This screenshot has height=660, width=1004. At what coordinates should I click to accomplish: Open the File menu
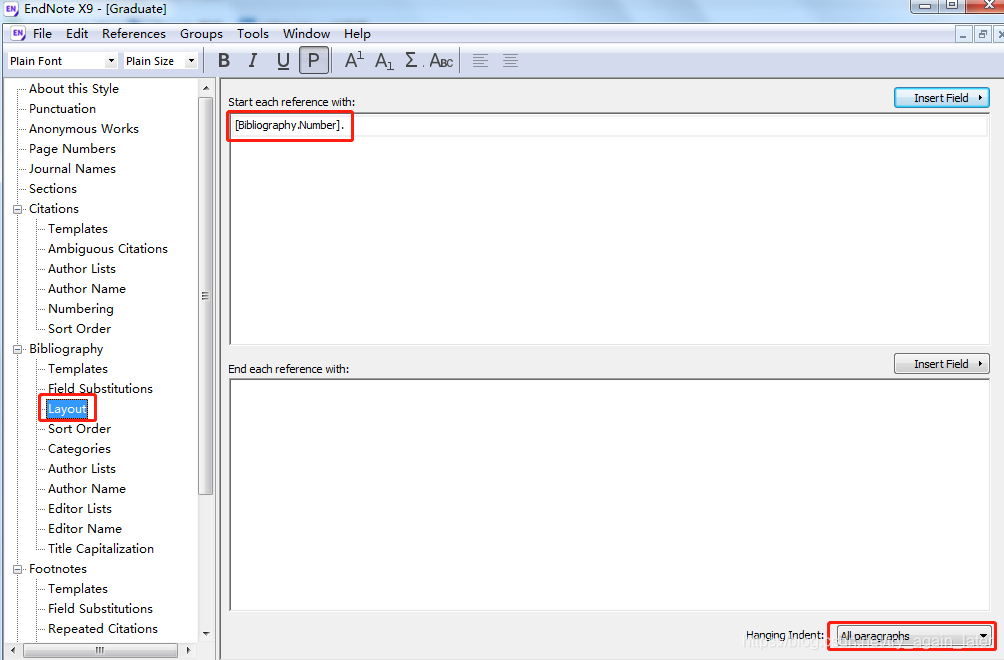tap(42, 33)
